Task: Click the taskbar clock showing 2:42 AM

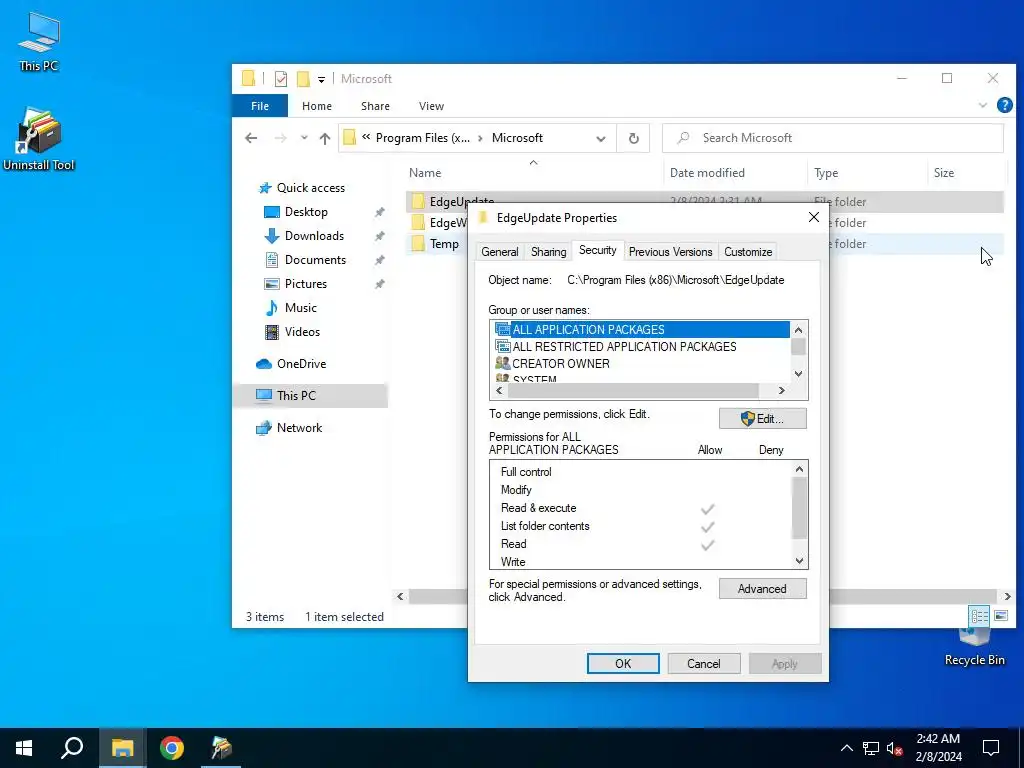Action: (938, 748)
